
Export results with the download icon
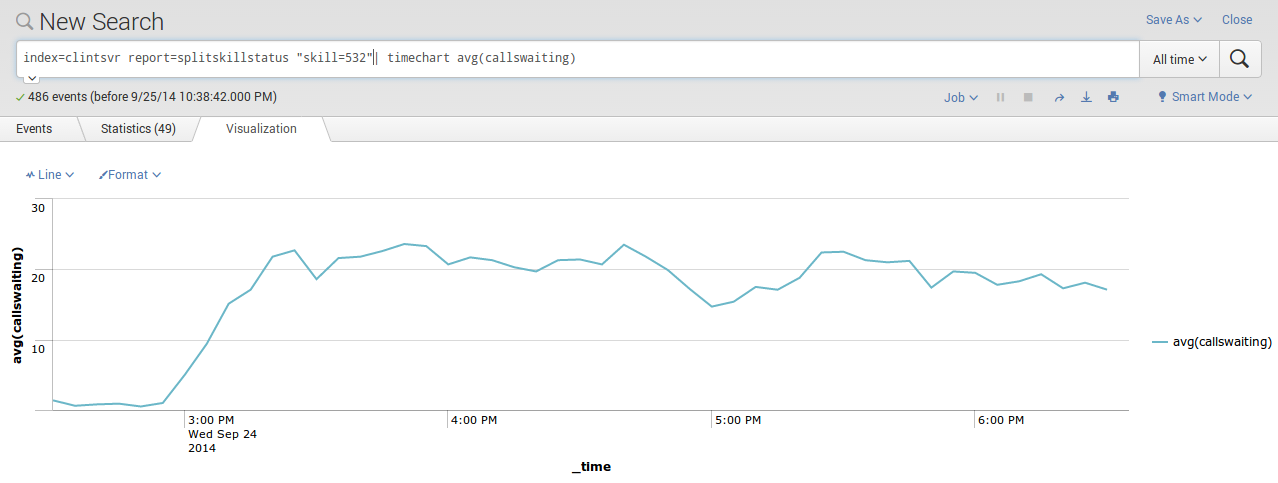point(1086,97)
